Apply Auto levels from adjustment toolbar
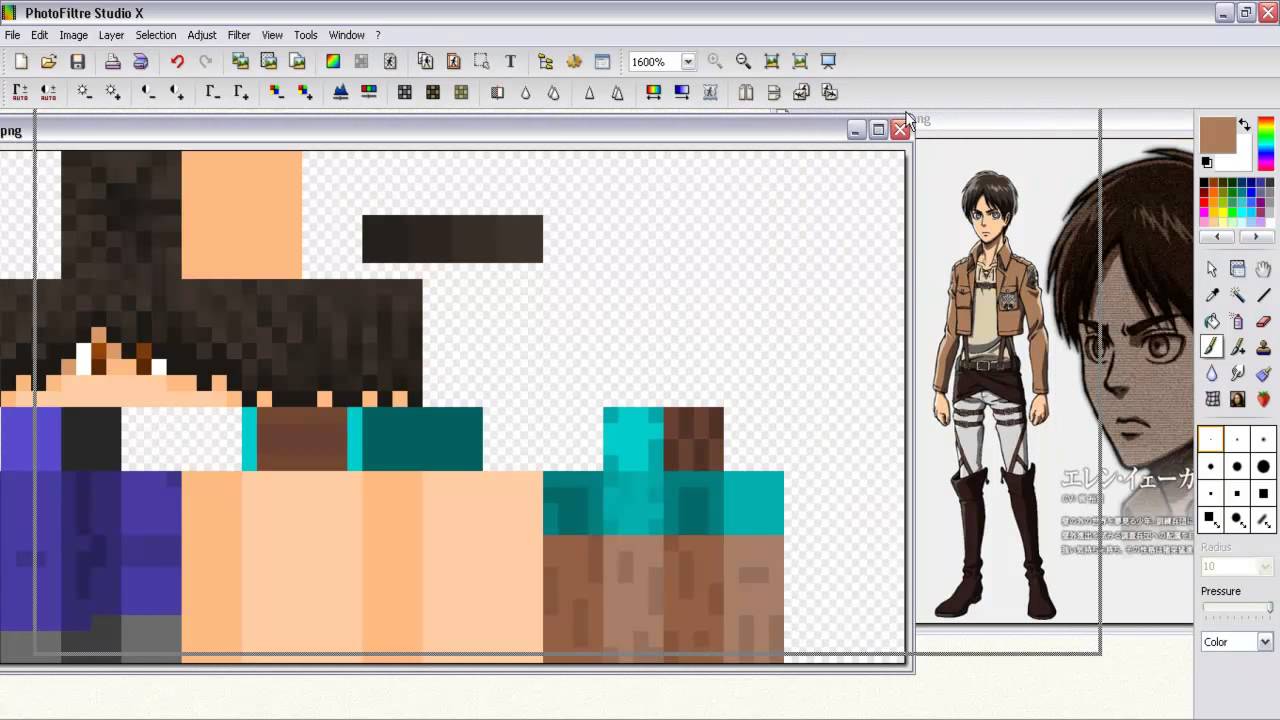The height and width of the screenshot is (720, 1280). coord(20,93)
